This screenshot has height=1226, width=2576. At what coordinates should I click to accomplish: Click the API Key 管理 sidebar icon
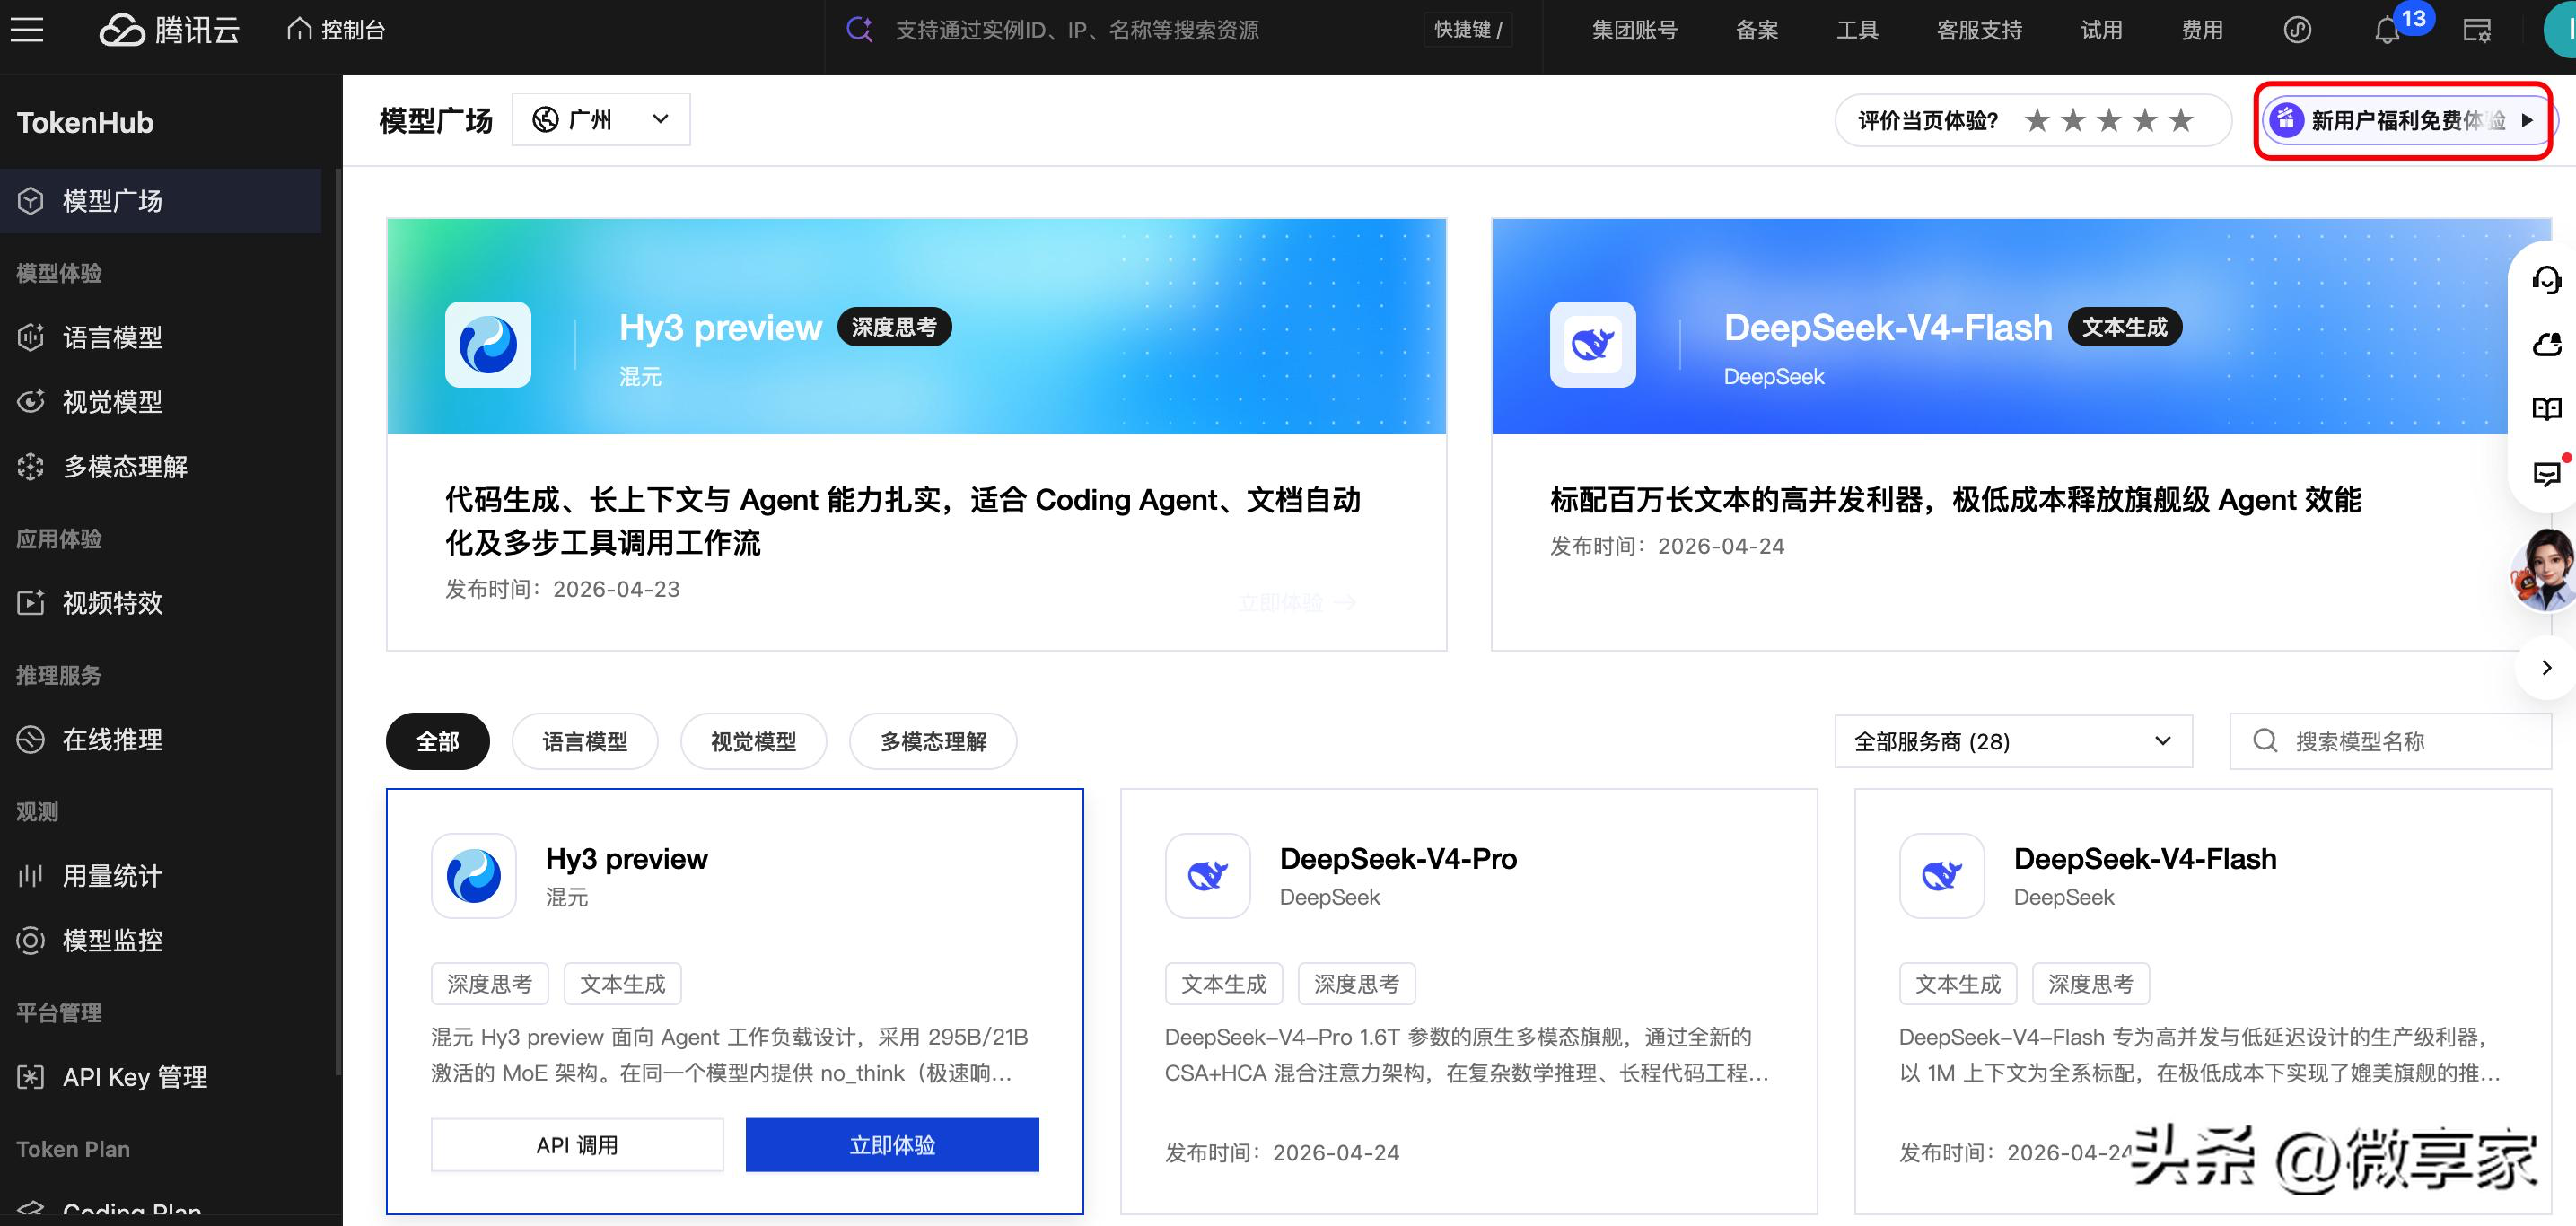(x=31, y=1077)
